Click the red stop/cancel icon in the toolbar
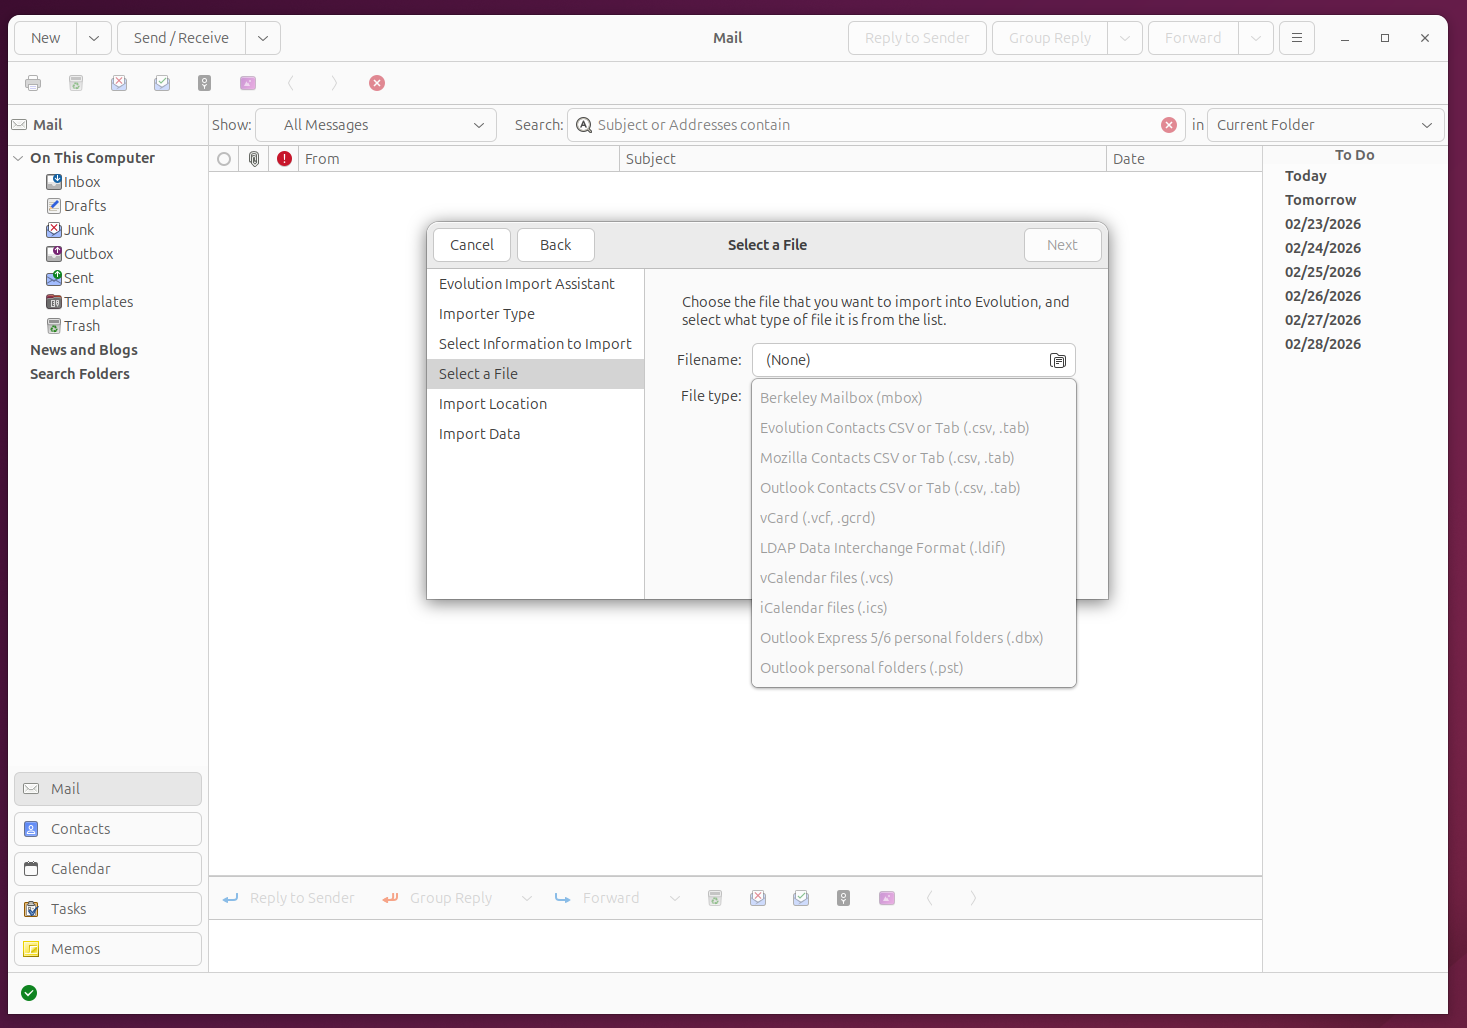This screenshot has width=1467, height=1028. (377, 83)
